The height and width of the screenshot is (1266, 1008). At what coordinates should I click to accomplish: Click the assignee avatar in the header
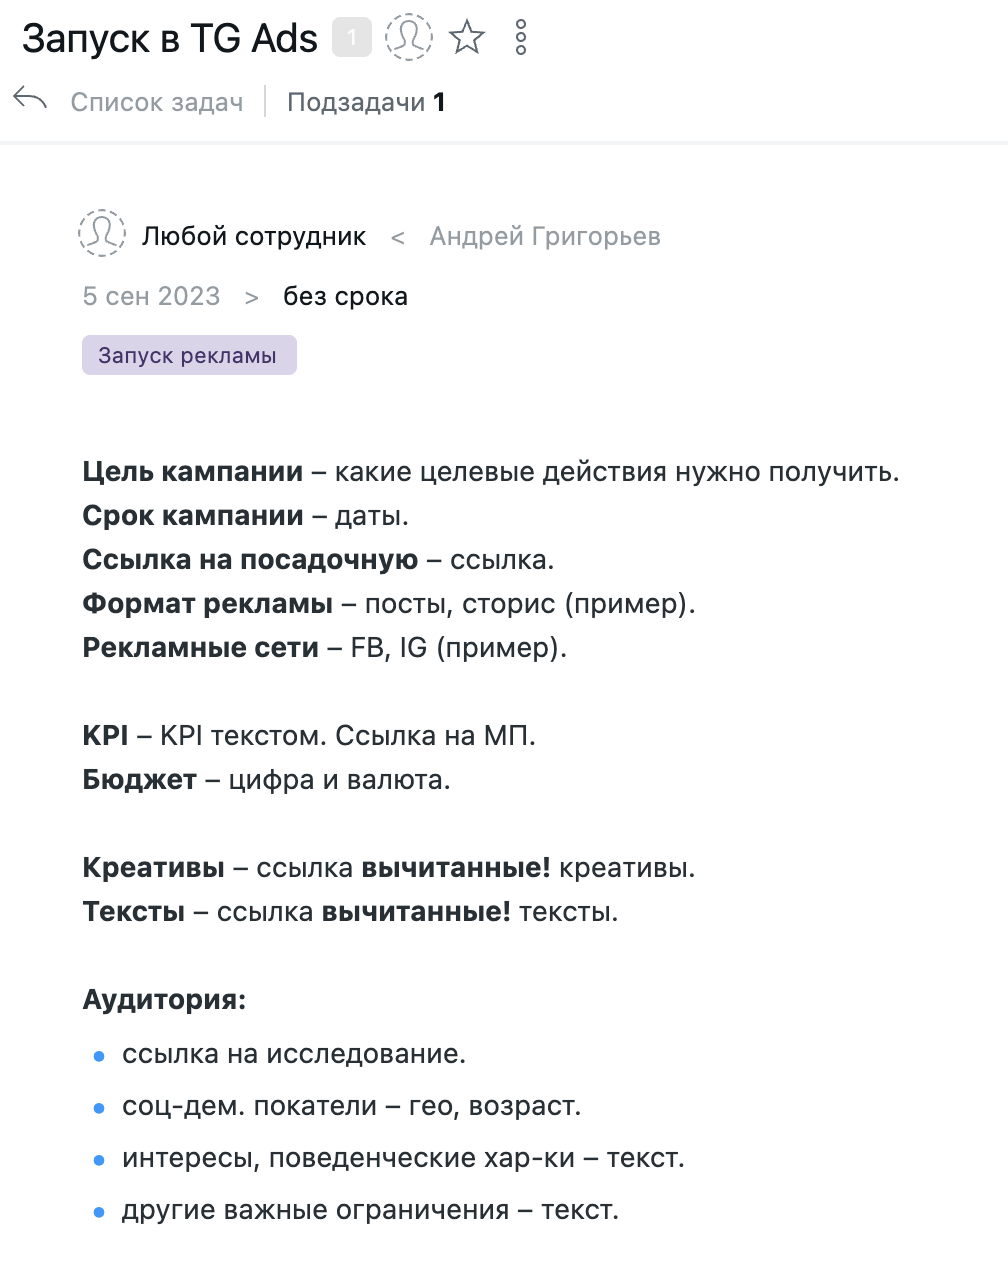409,37
